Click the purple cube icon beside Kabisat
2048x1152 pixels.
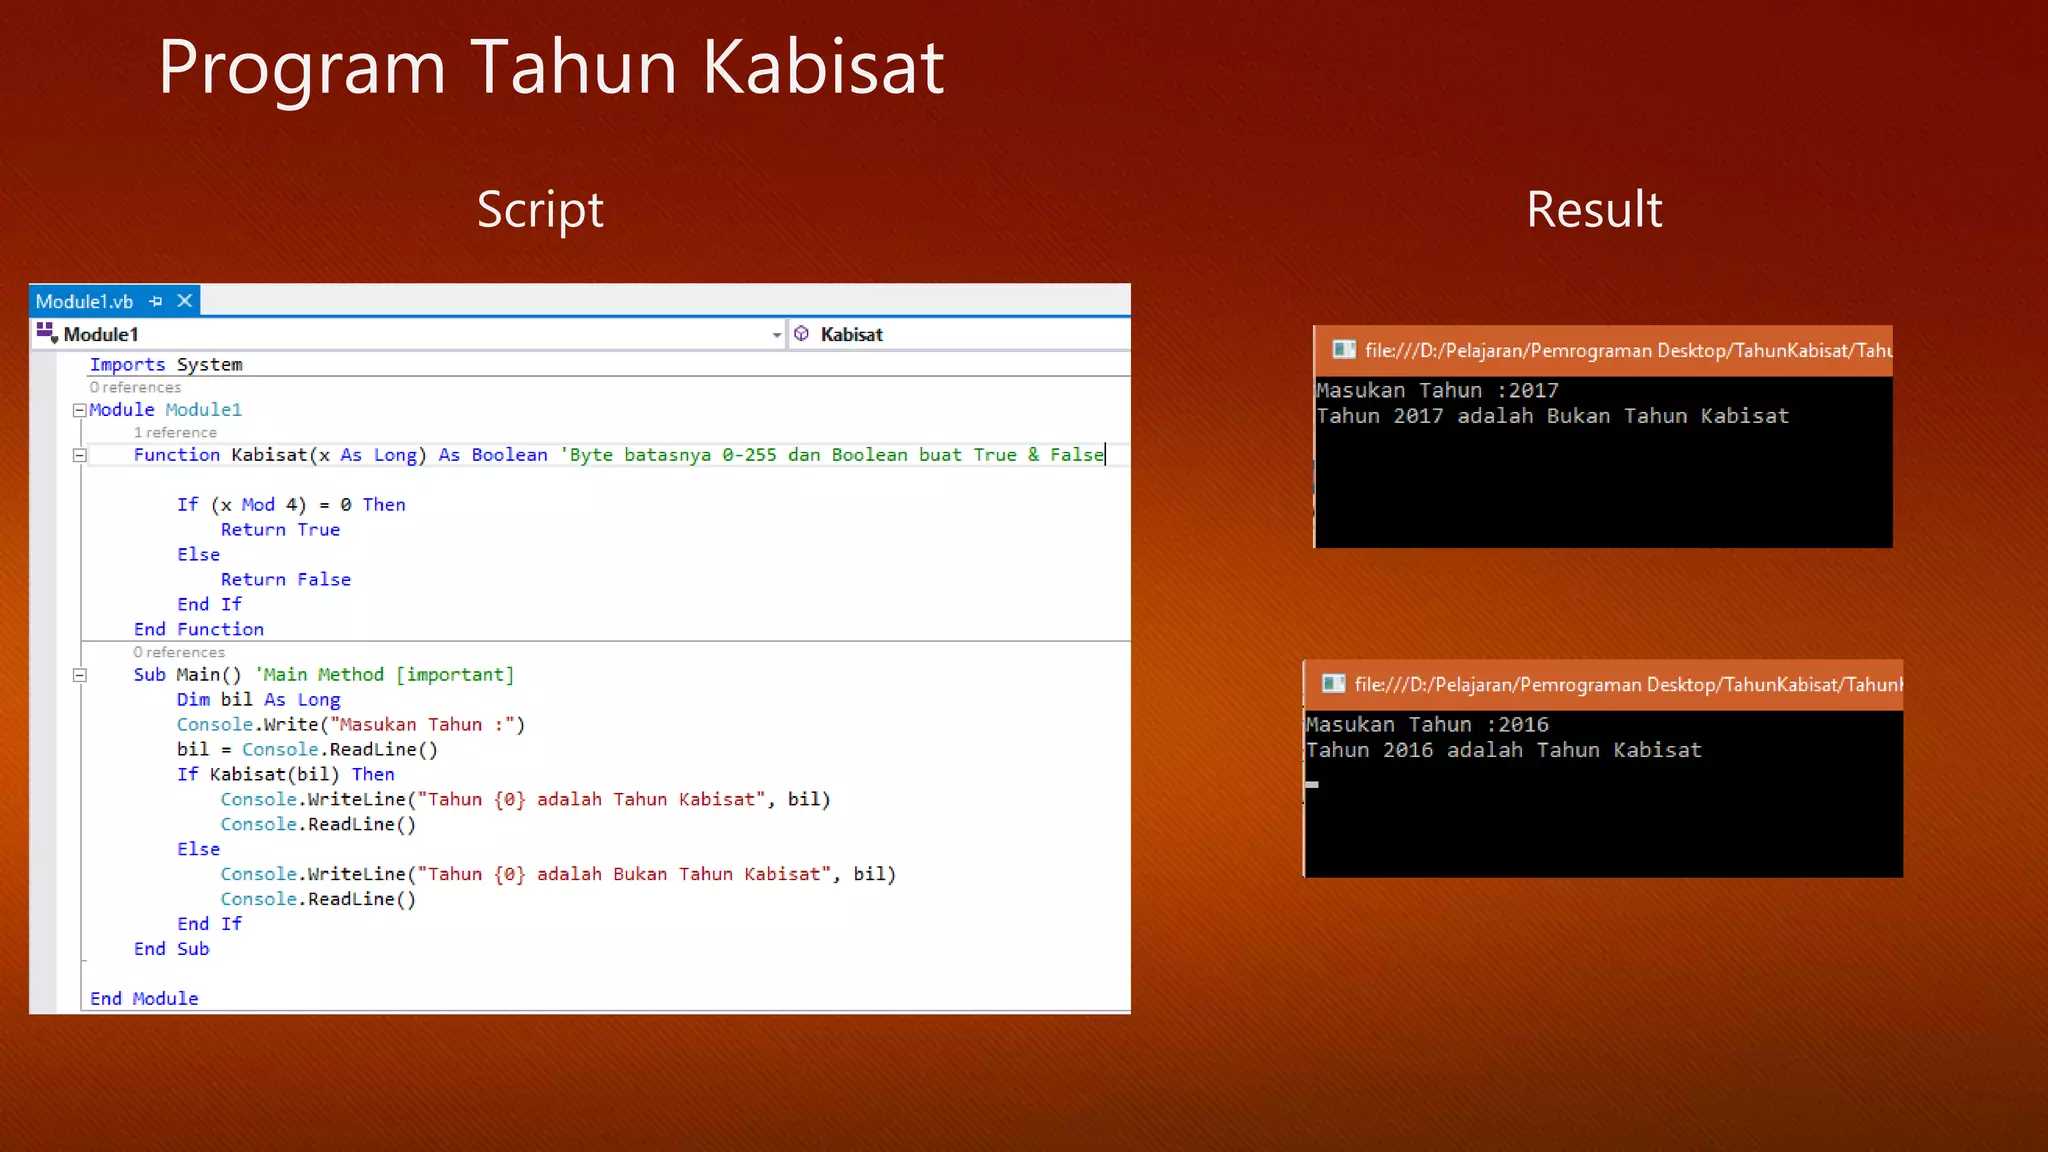click(802, 334)
